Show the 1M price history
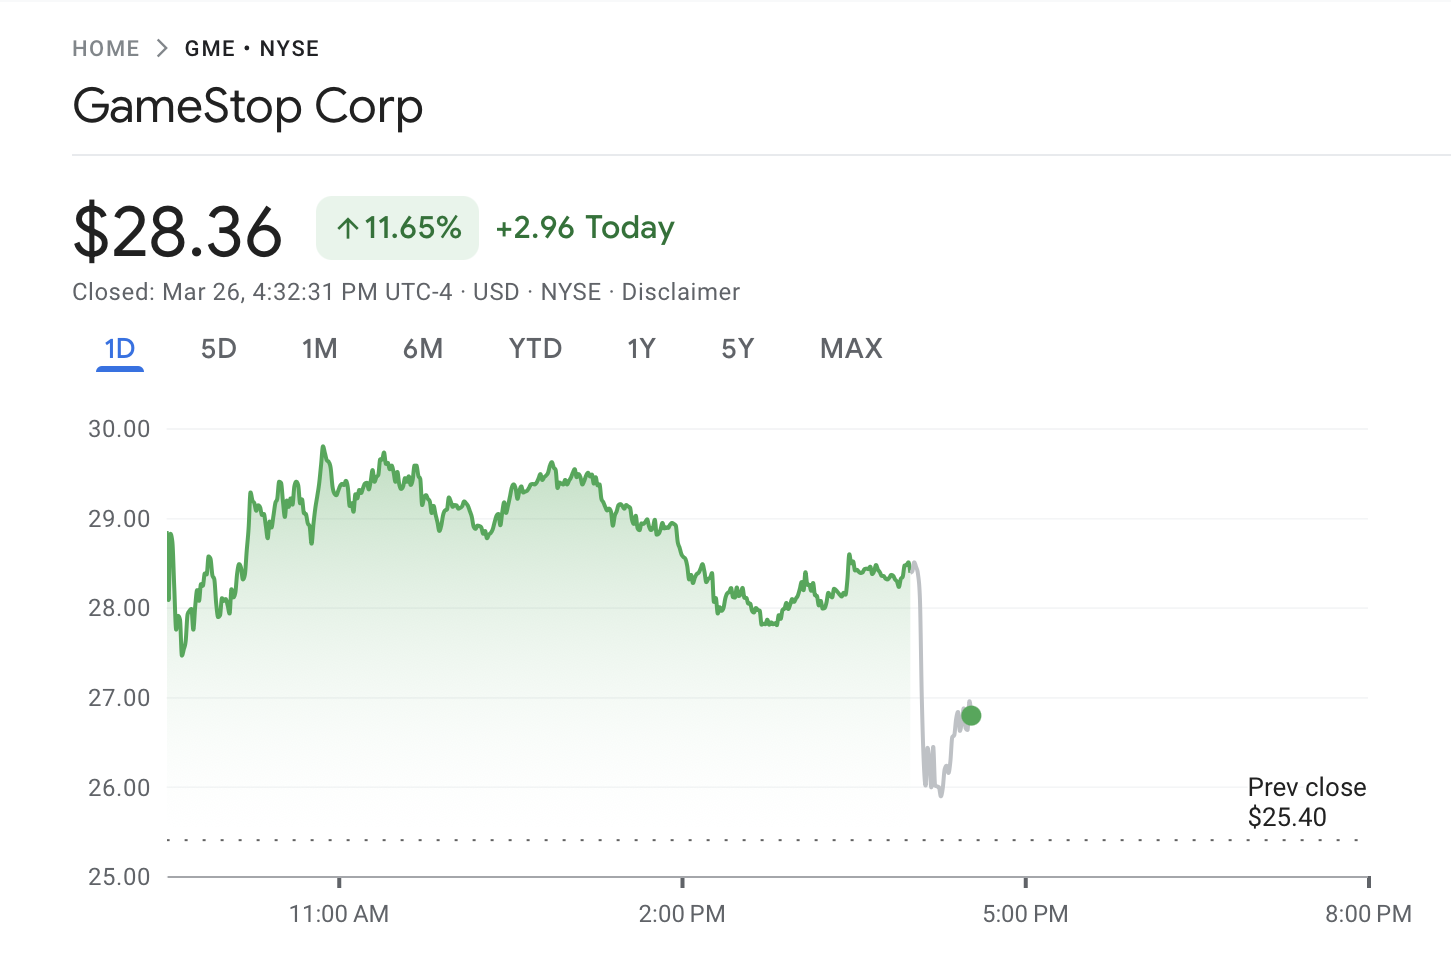Screen dimensions: 1451x965 click(319, 349)
